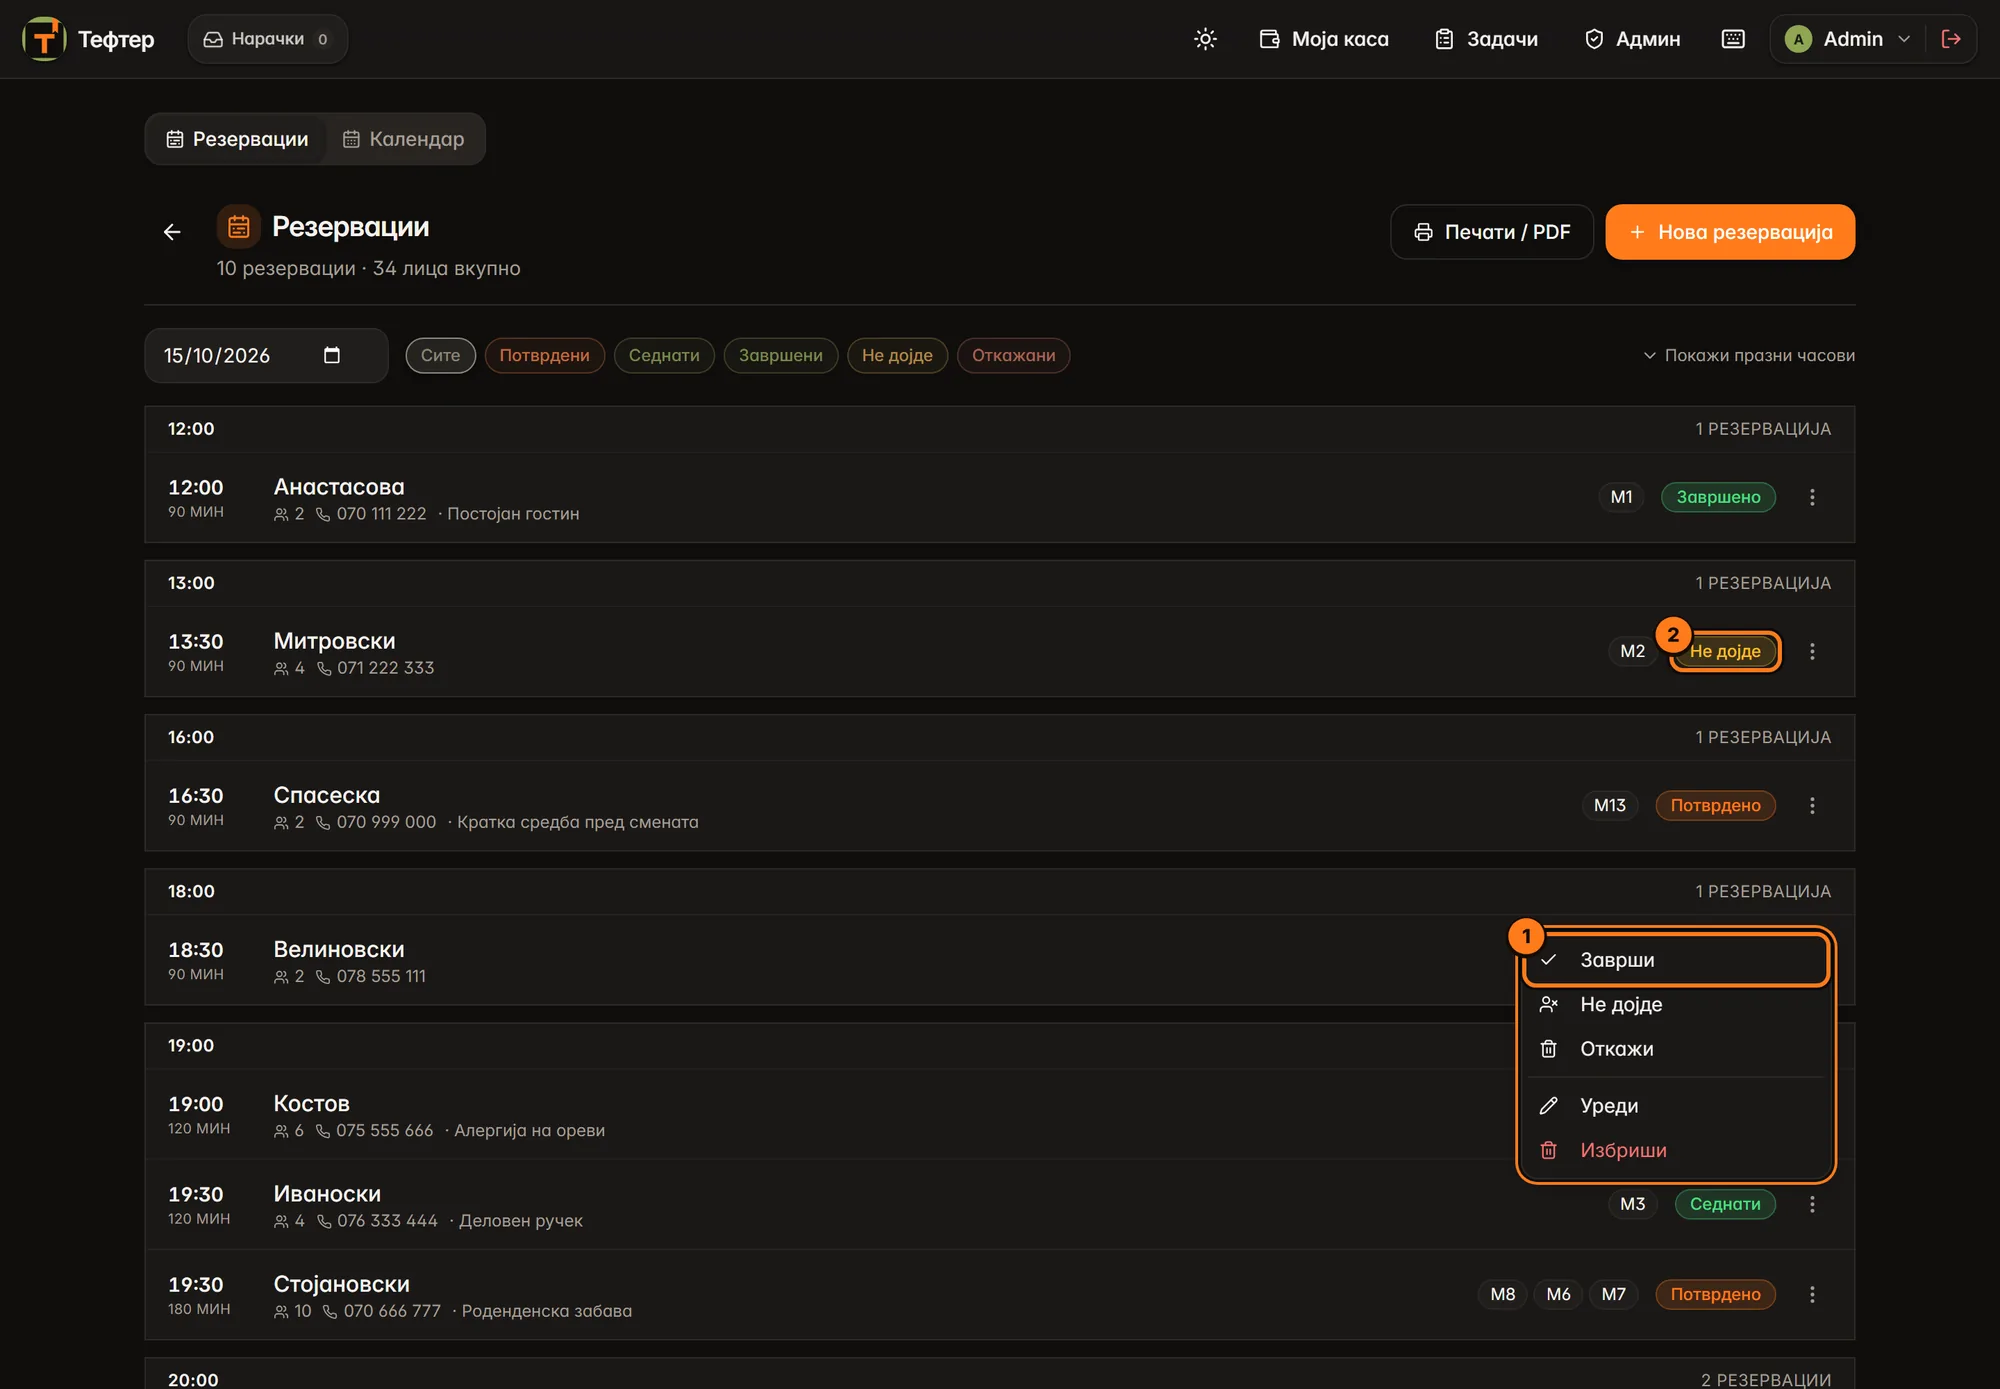Open the Нарачки inbox button
2000x1389 pixels.
click(x=267, y=39)
